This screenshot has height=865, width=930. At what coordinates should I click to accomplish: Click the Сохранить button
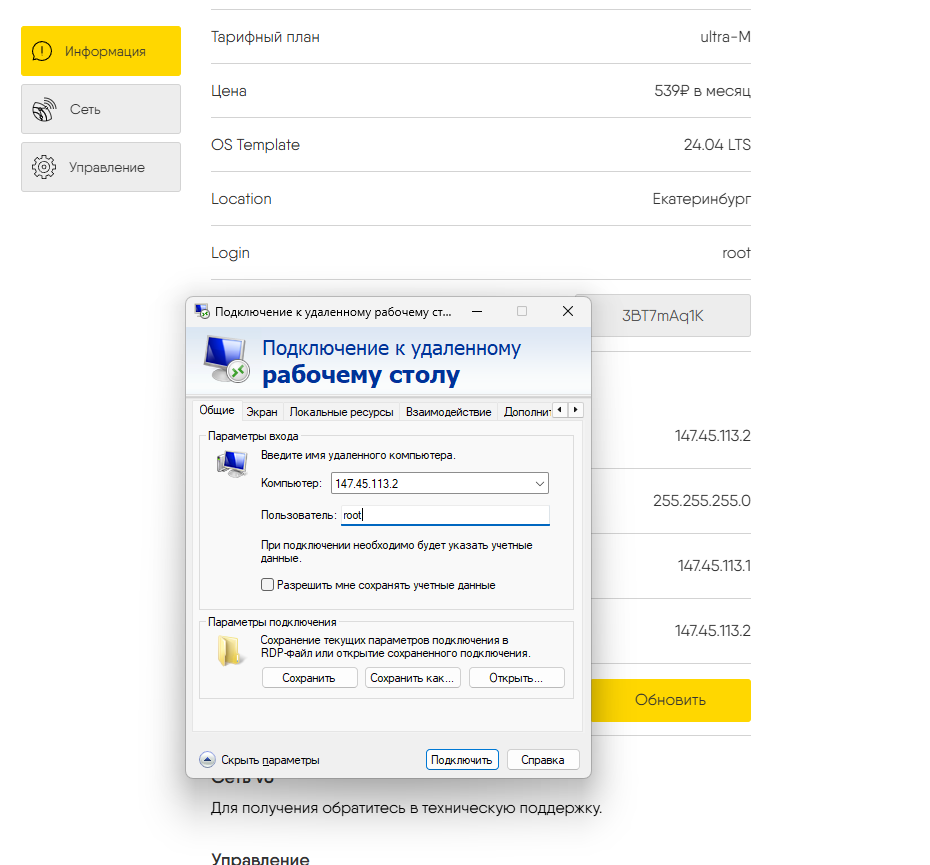pyautogui.click(x=309, y=678)
